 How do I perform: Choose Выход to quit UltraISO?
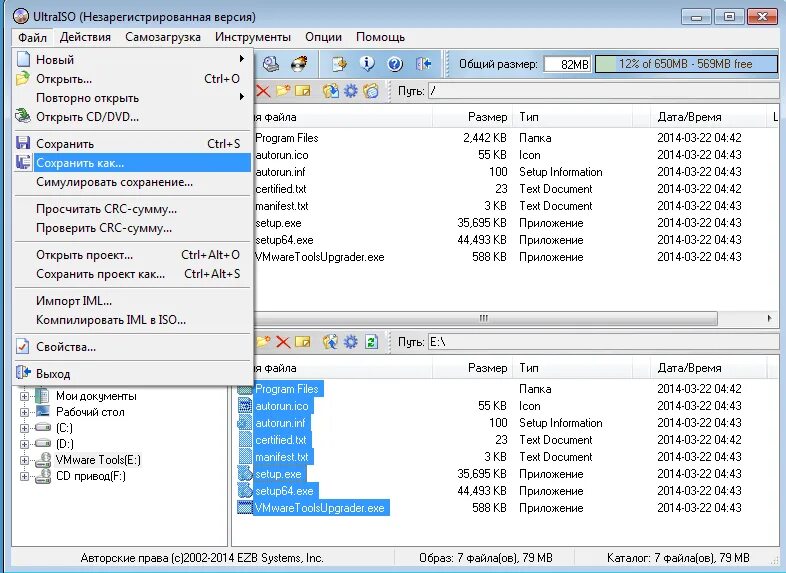[x=132, y=374]
